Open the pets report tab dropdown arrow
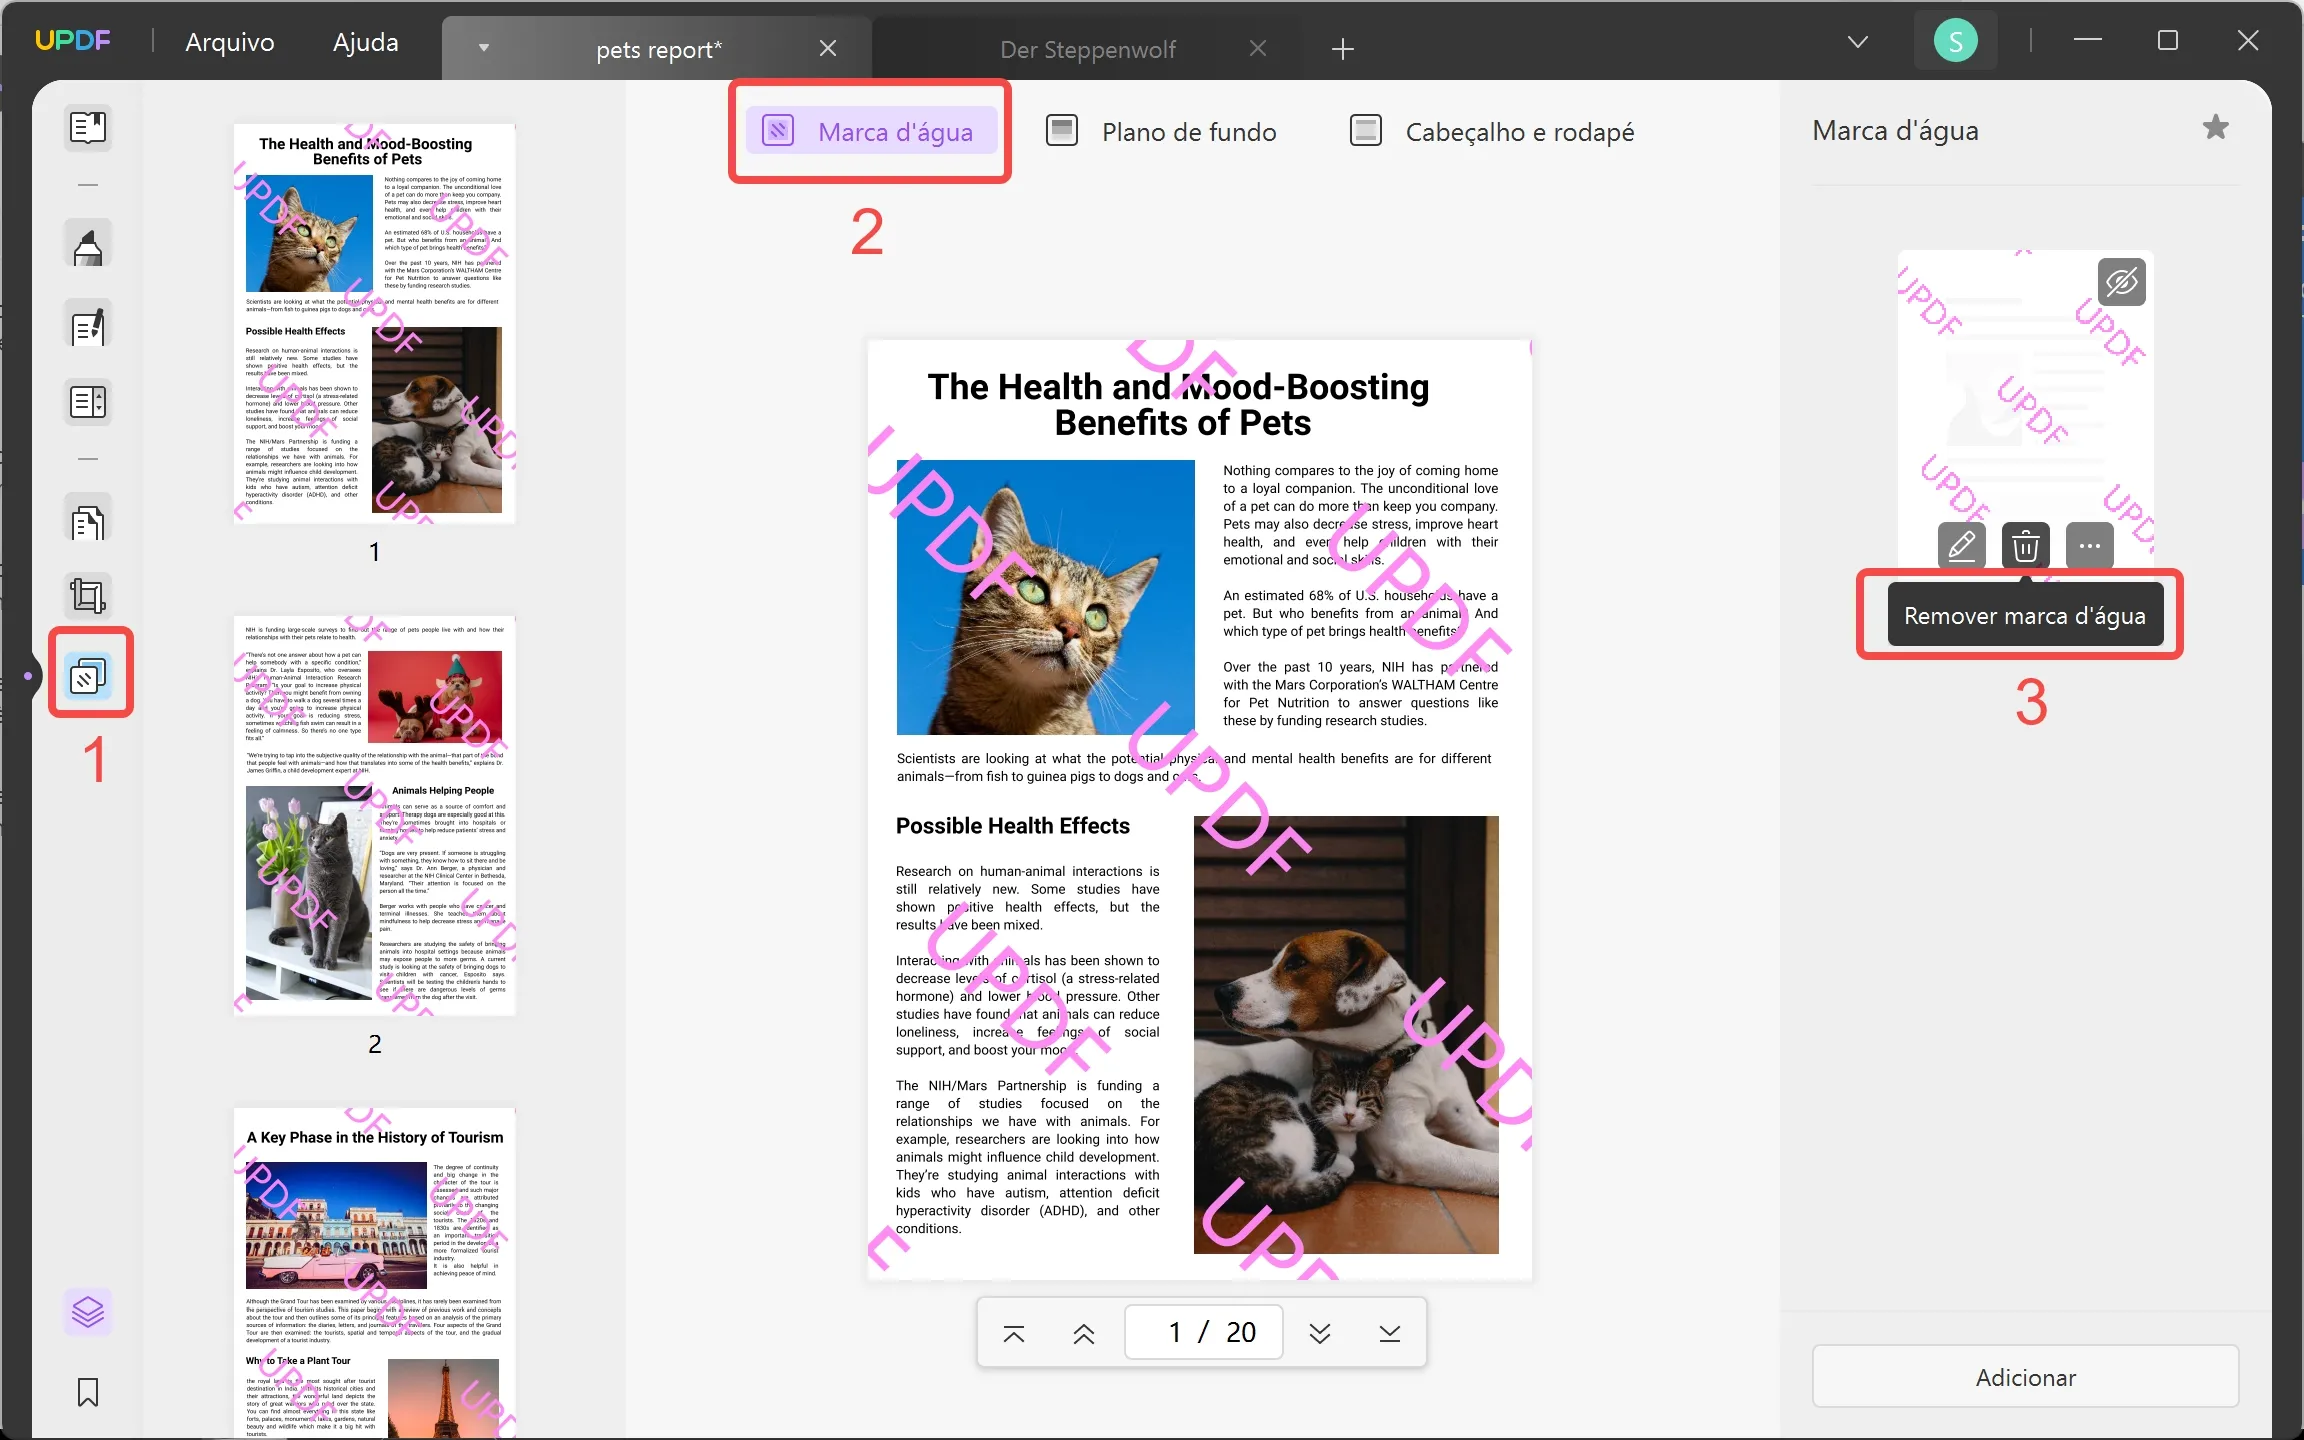This screenshot has height=1440, width=2304. [484, 48]
